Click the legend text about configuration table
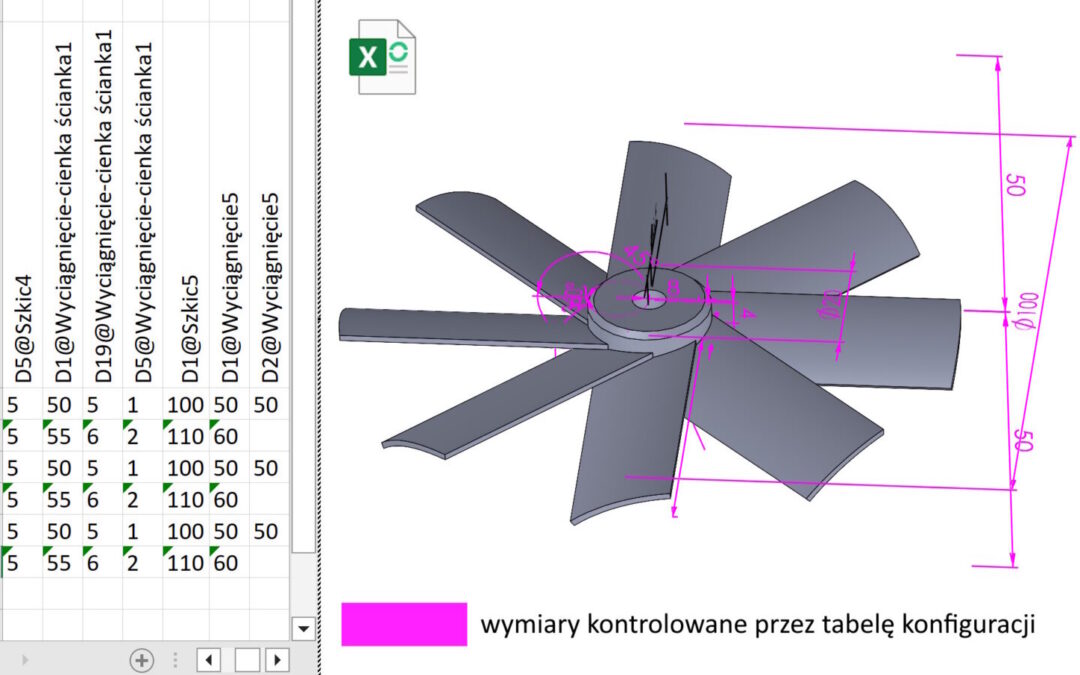 (757, 626)
